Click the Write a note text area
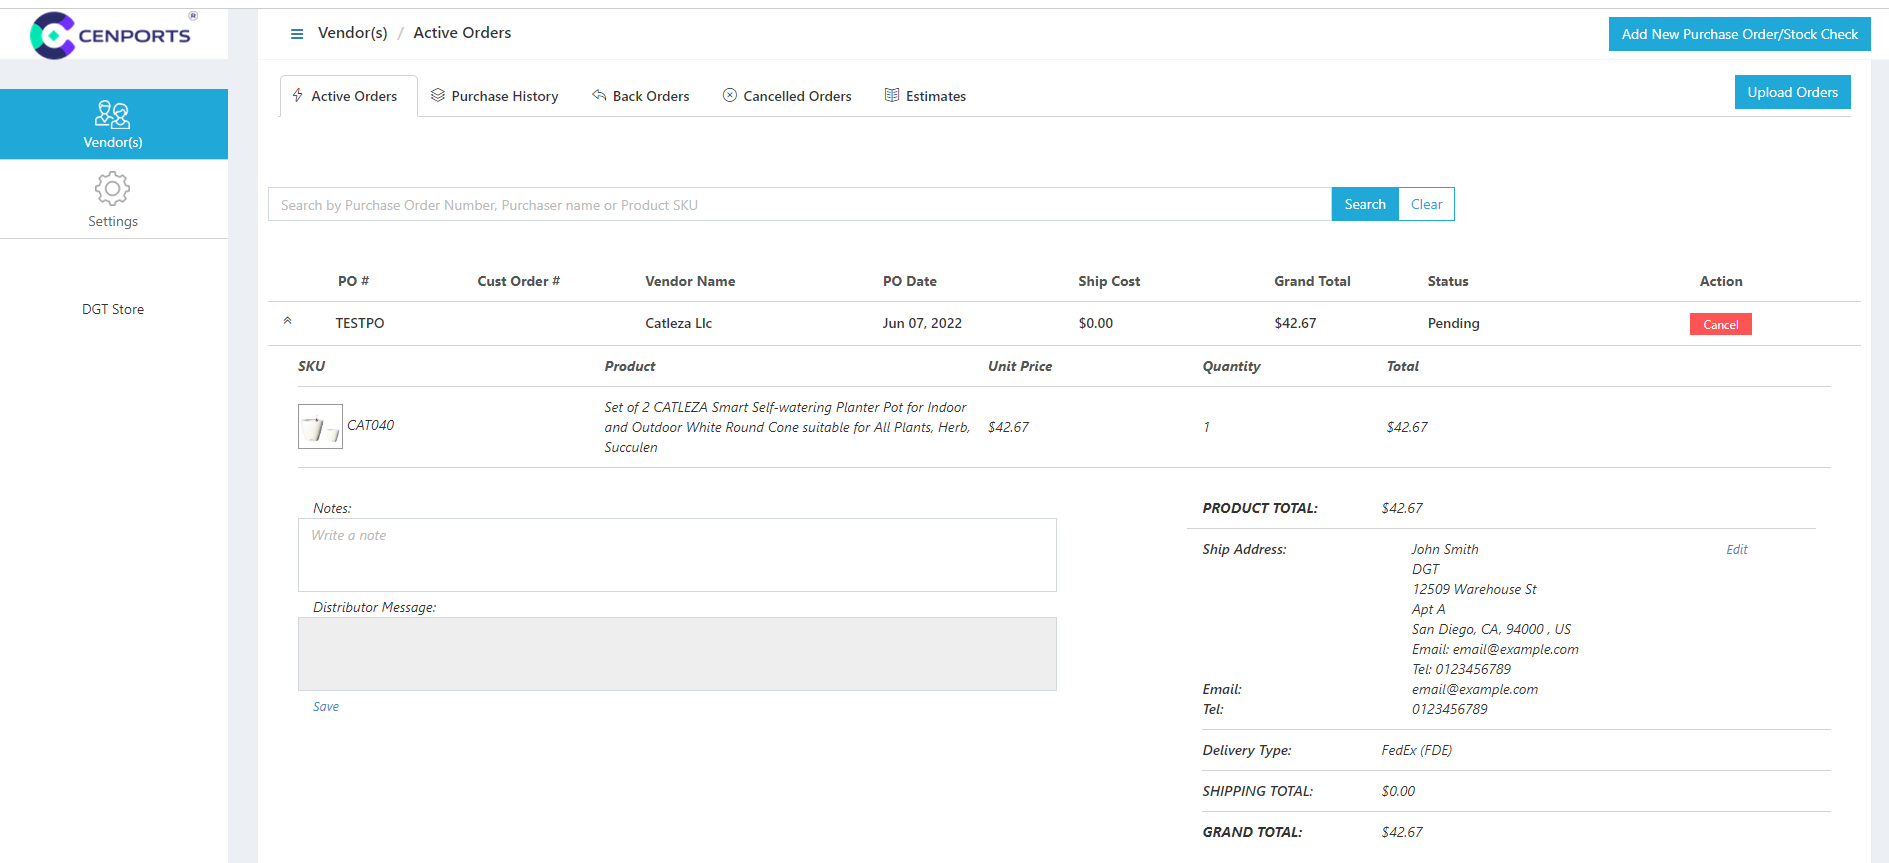 (x=677, y=555)
